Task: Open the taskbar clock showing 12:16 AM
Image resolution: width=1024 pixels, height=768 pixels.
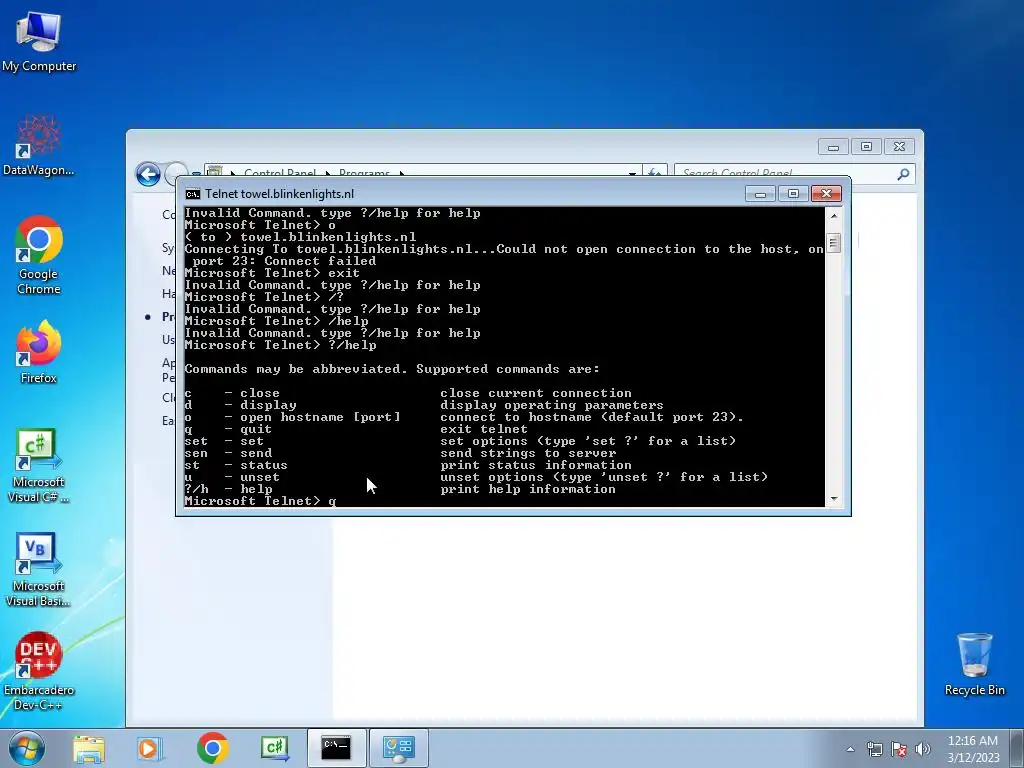Action: point(973,748)
